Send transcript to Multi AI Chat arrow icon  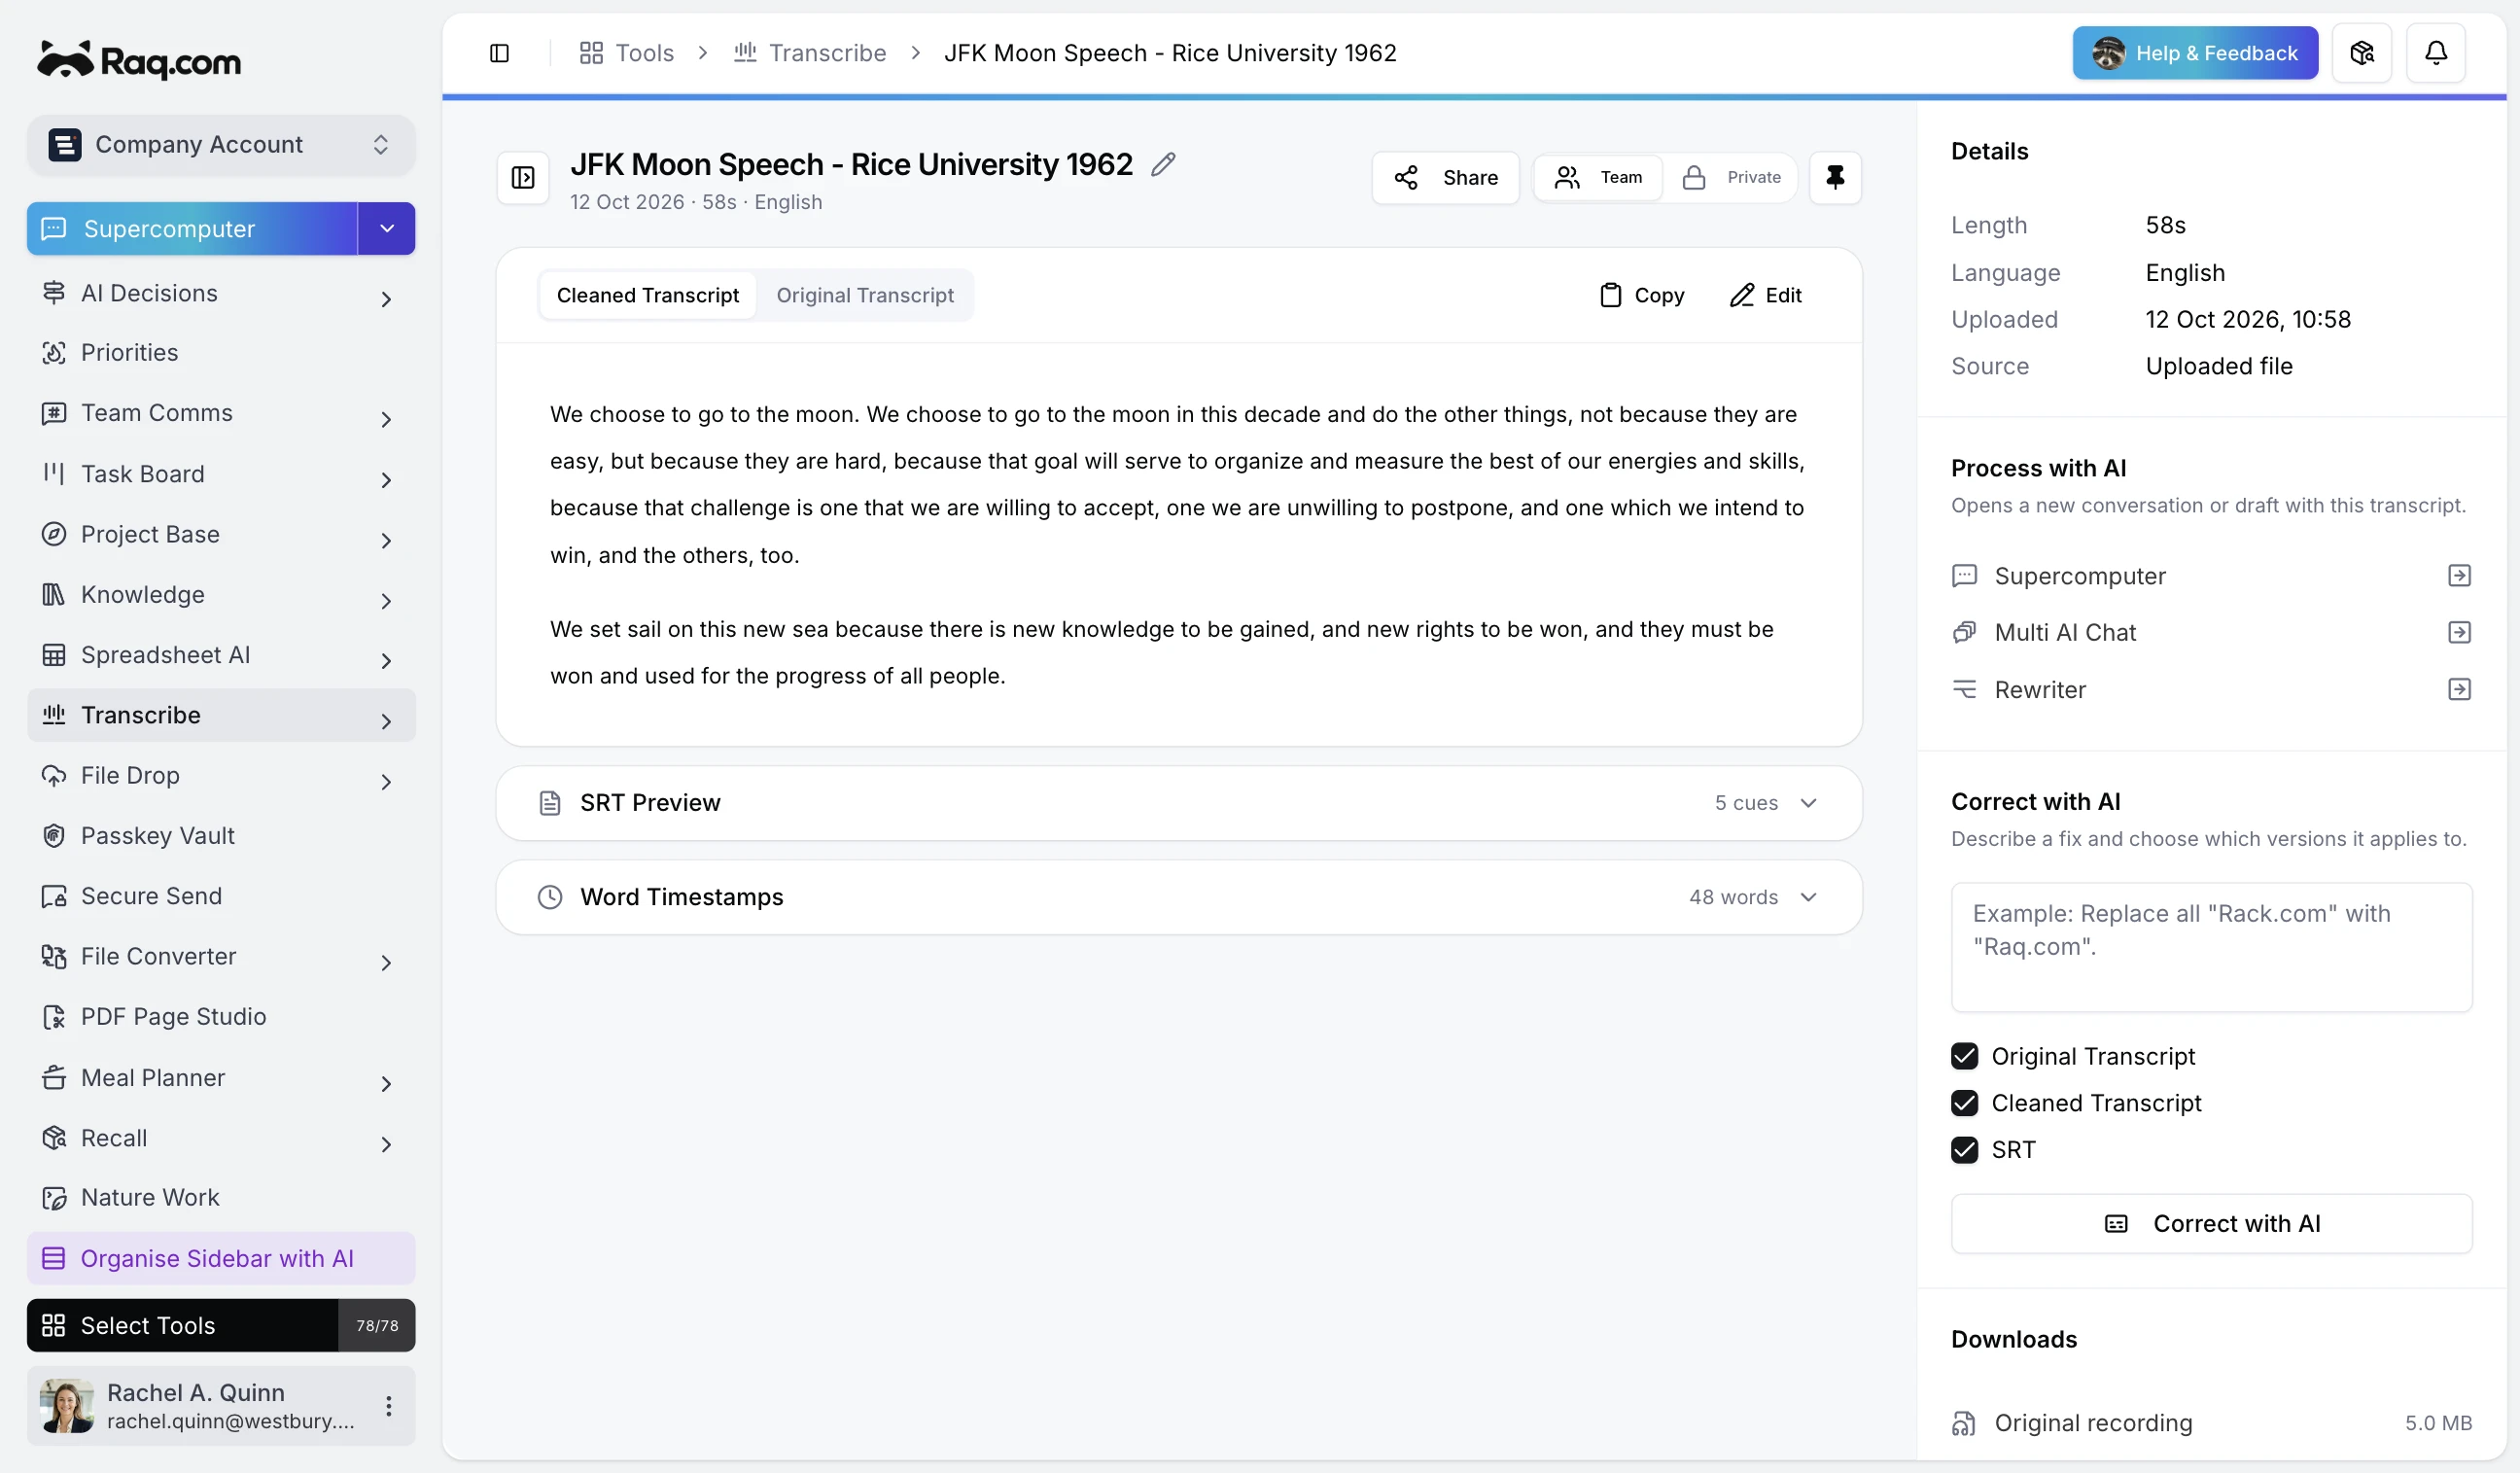point(2459,632)
